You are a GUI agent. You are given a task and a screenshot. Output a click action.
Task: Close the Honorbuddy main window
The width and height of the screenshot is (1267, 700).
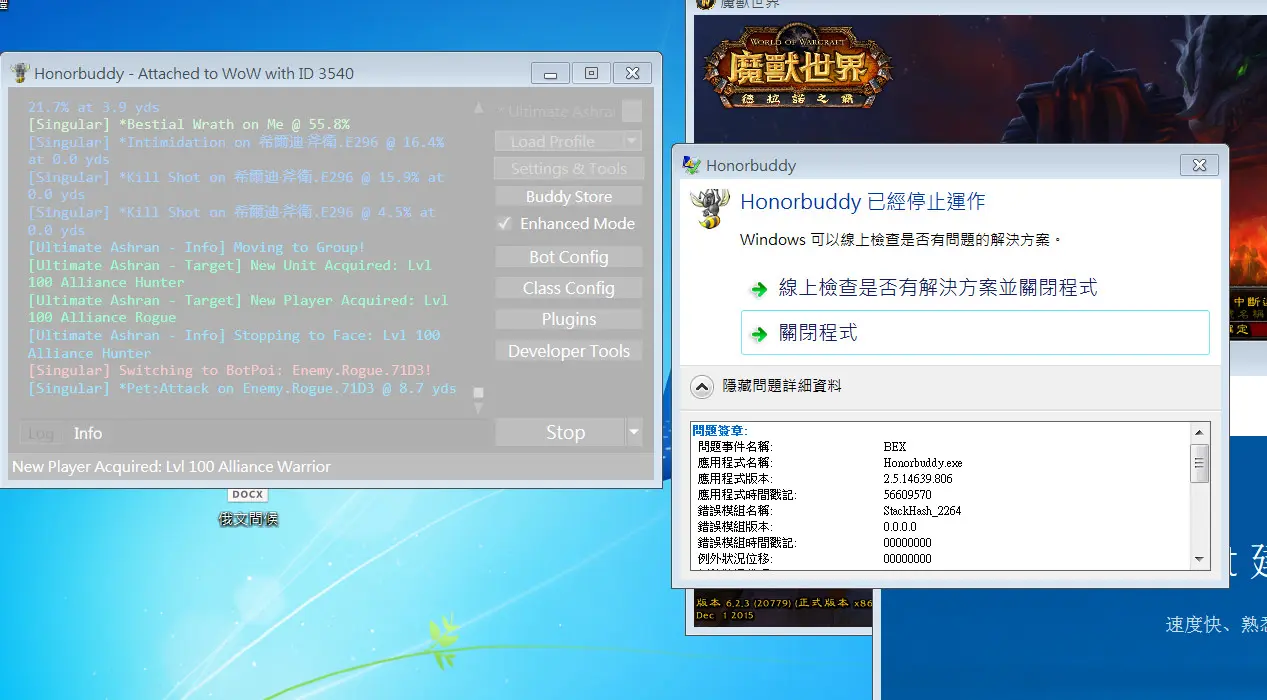click(x=632, y=73)
